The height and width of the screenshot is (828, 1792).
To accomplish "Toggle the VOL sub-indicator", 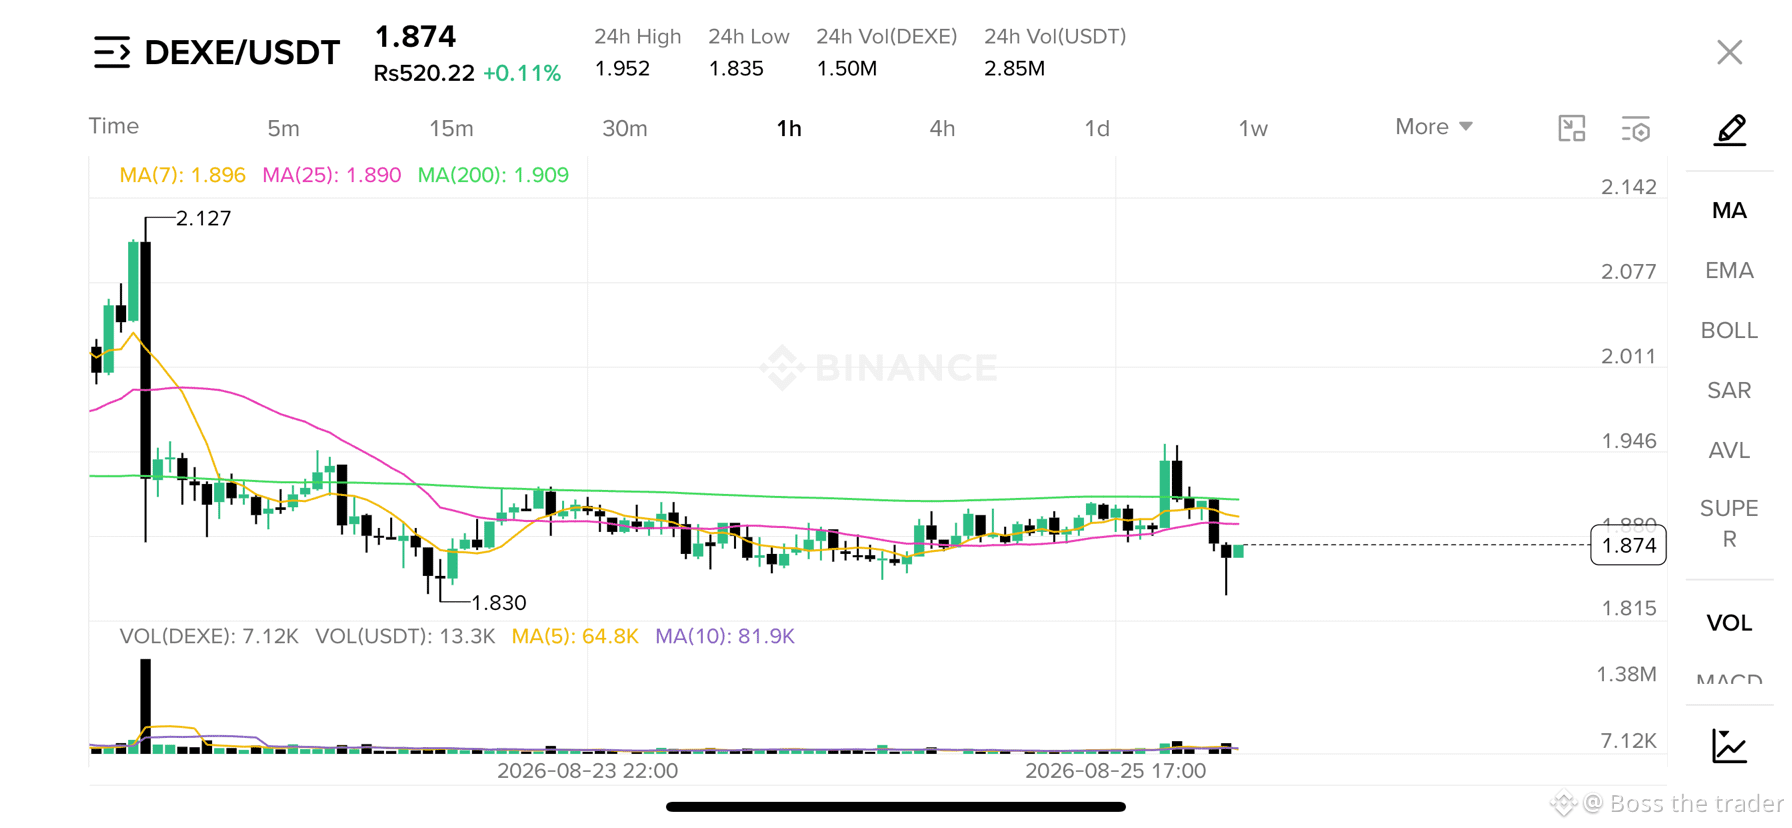I will [x=1729, y=623].
